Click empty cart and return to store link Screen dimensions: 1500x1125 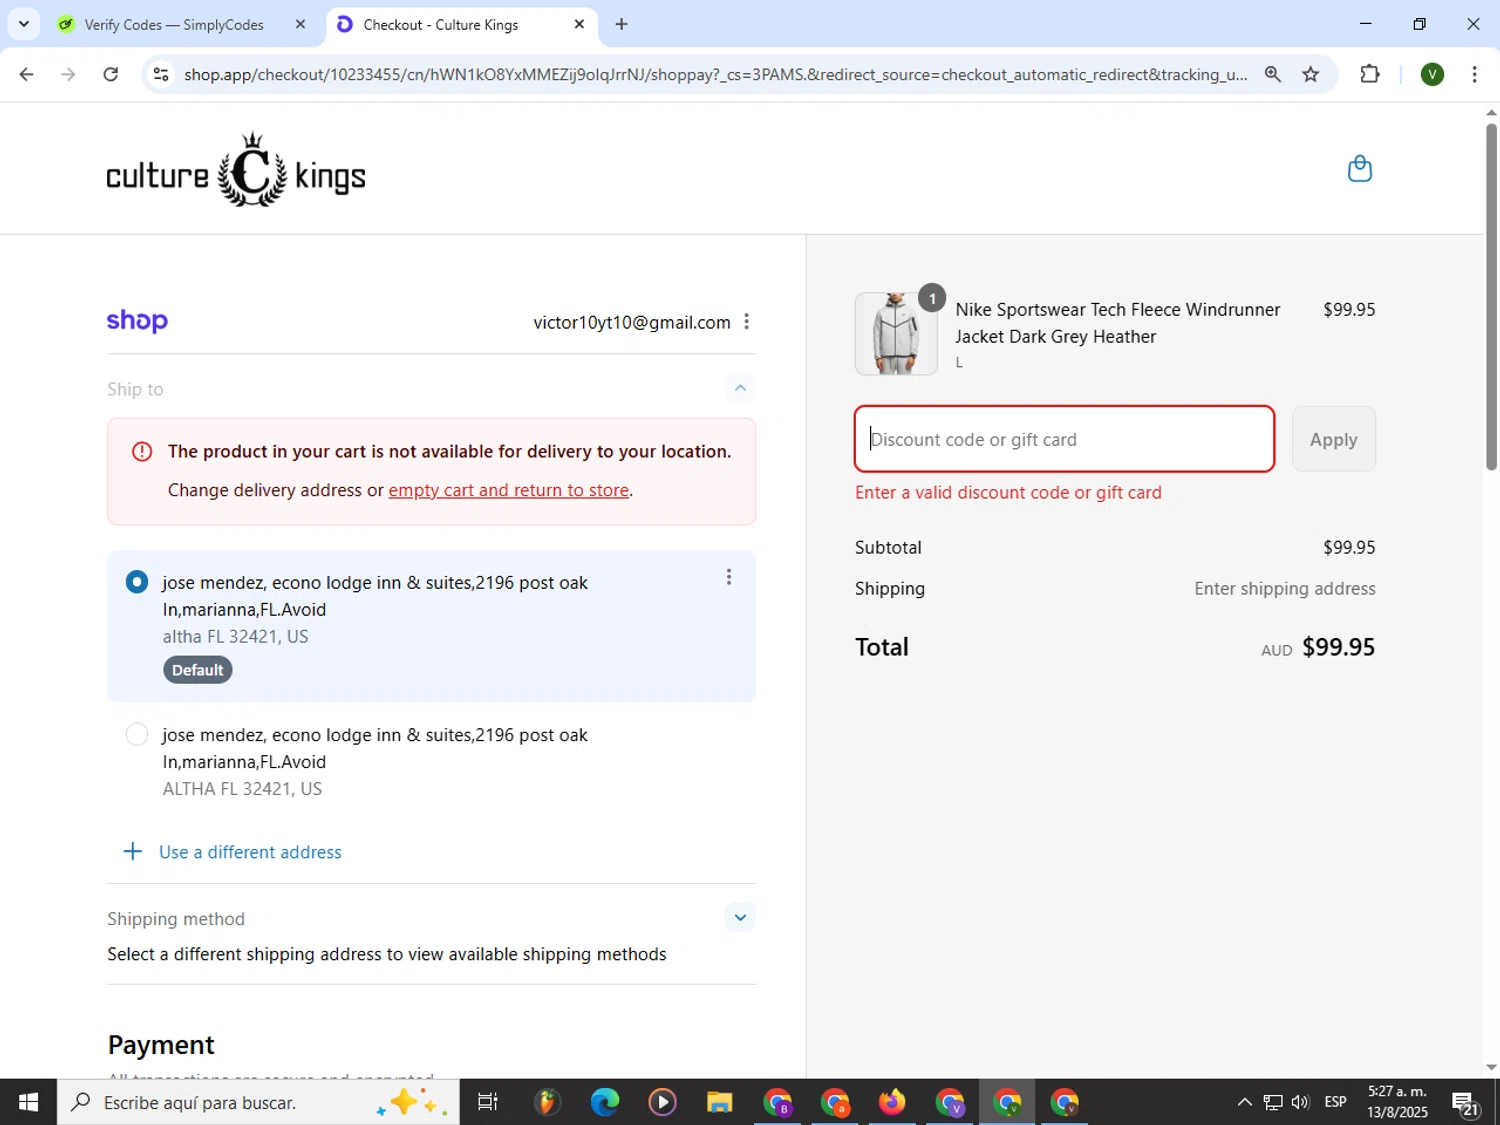click(x=508, y=490)
